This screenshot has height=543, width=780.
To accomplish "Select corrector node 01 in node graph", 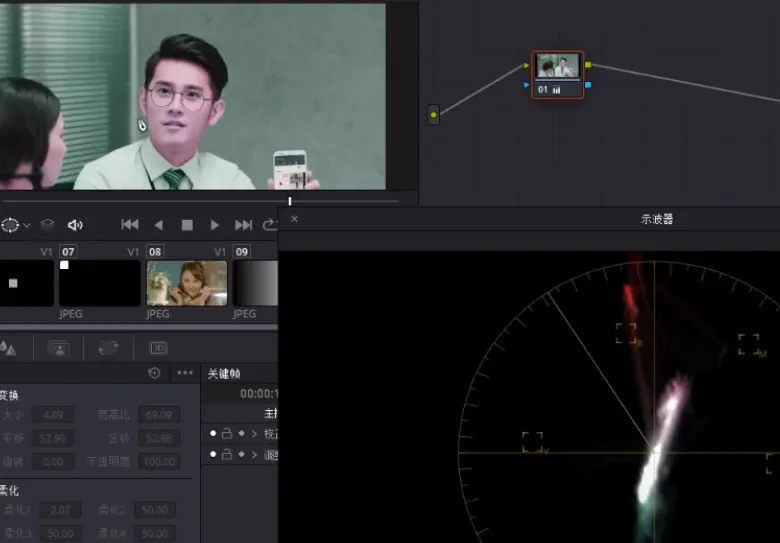I will pos(557,75).
